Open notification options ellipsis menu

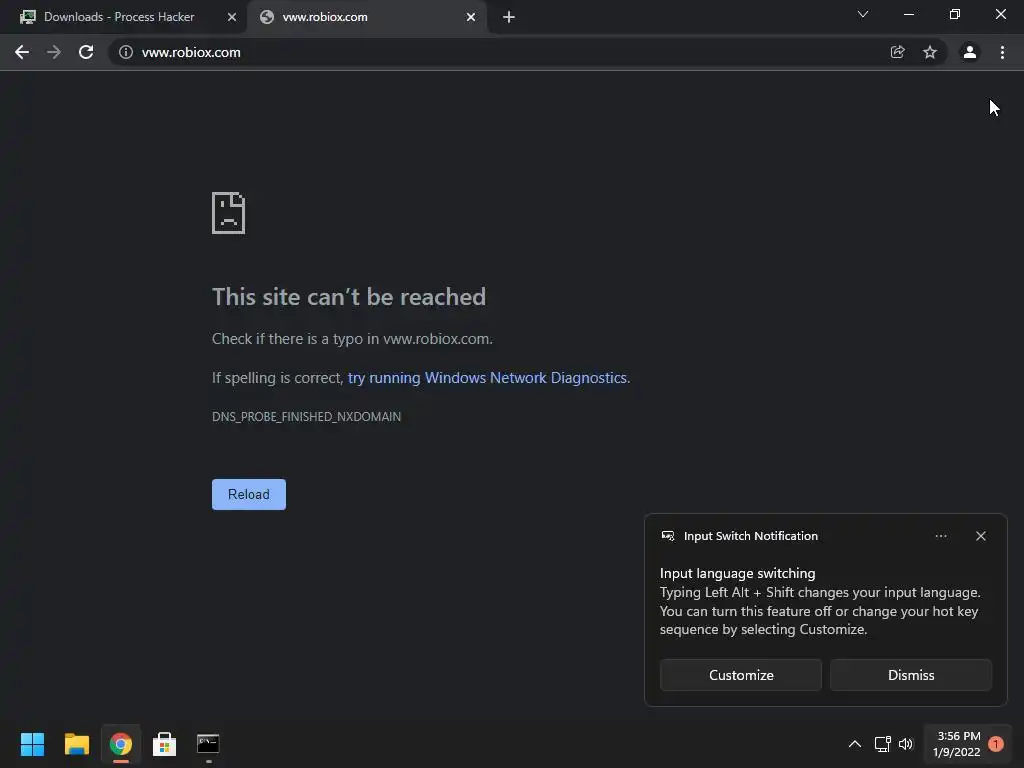[941, 536]
